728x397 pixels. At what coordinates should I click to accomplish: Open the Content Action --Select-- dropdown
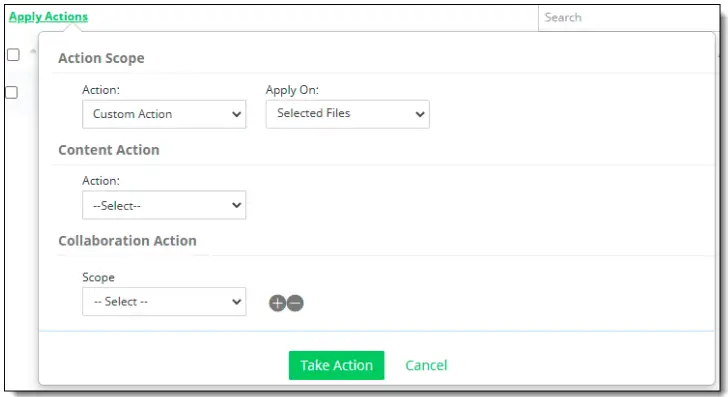pos(164,205)
